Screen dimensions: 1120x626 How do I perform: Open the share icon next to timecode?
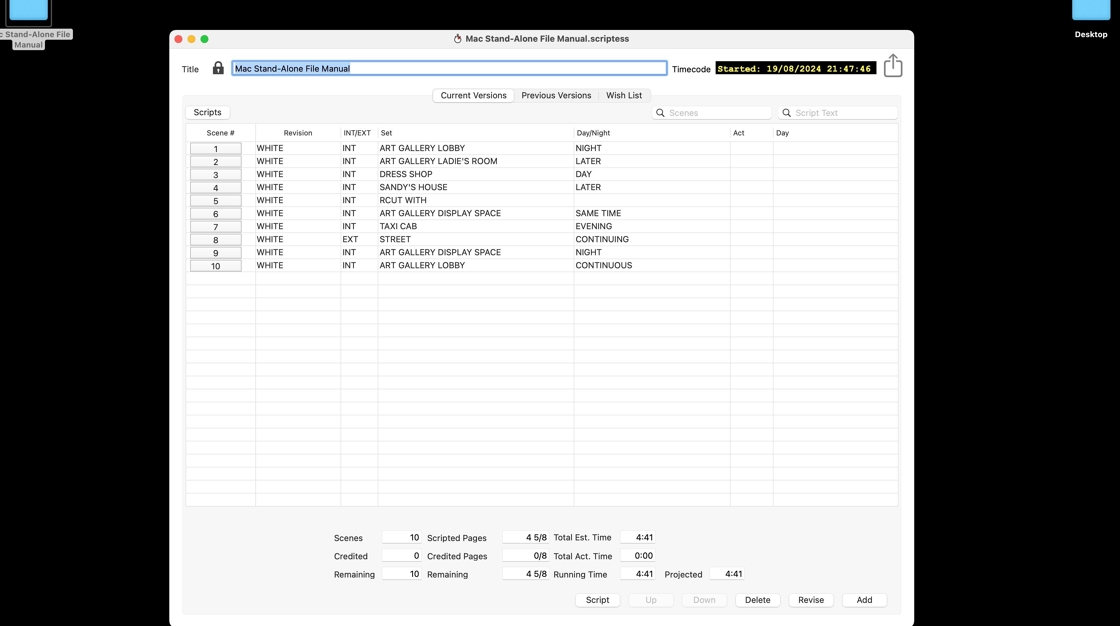893,66
